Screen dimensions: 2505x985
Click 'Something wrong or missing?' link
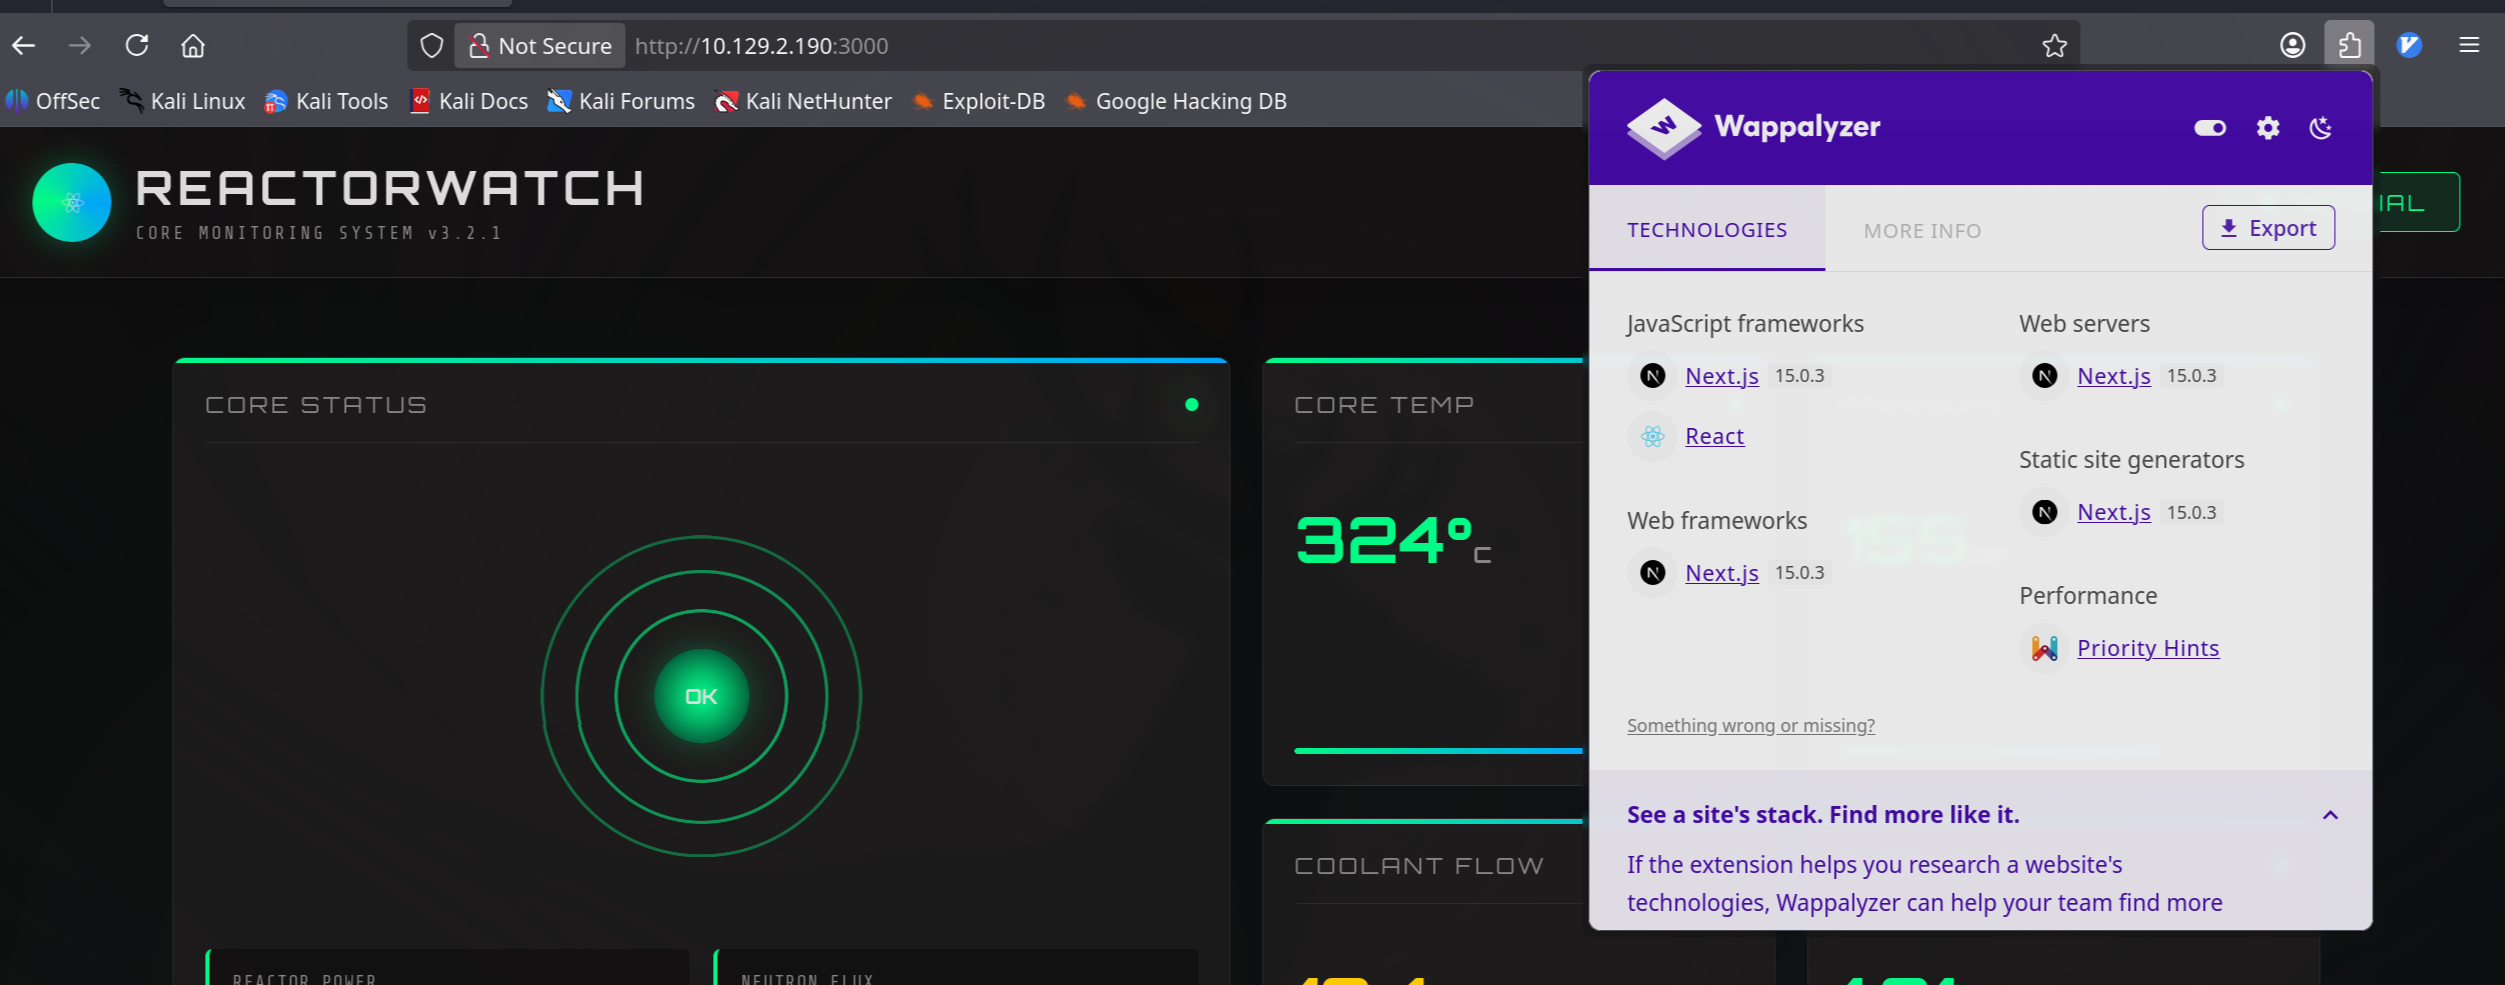tap(1751, 726)
